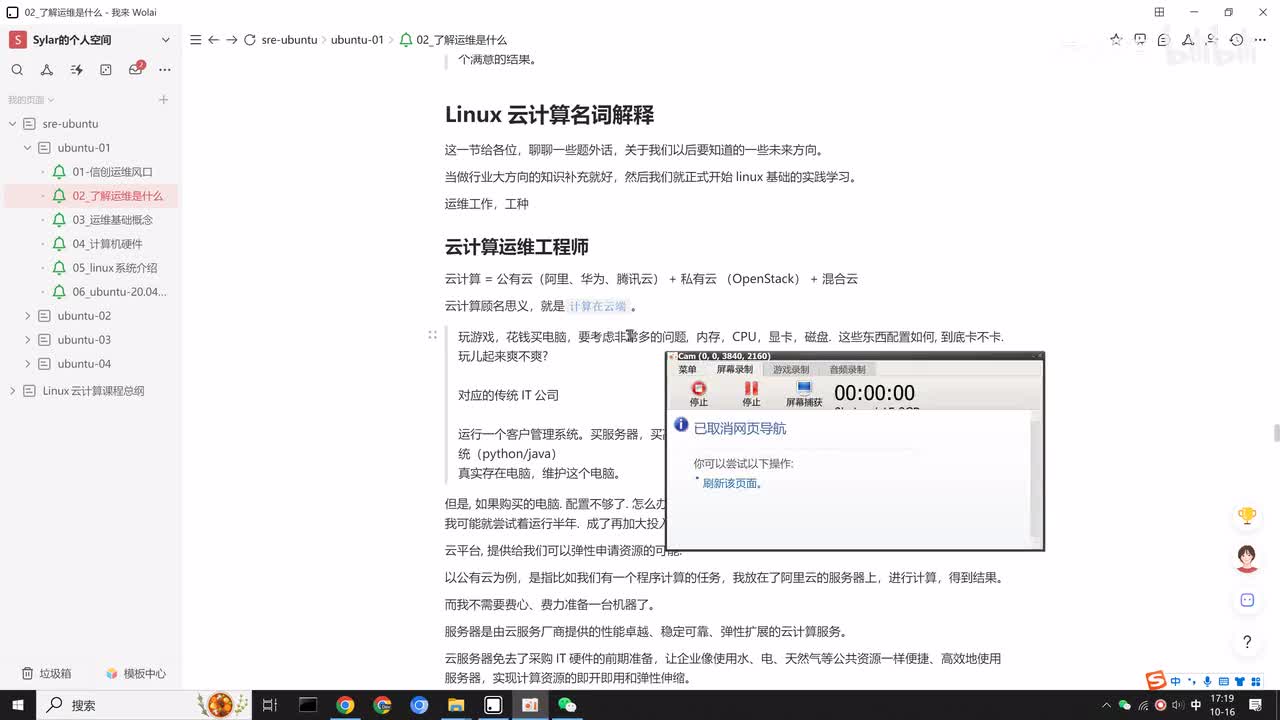The height and width of the screenshot is (720, 1280).
Task: Click the favorite star icon in top bar
Action: coord(1116,40)
